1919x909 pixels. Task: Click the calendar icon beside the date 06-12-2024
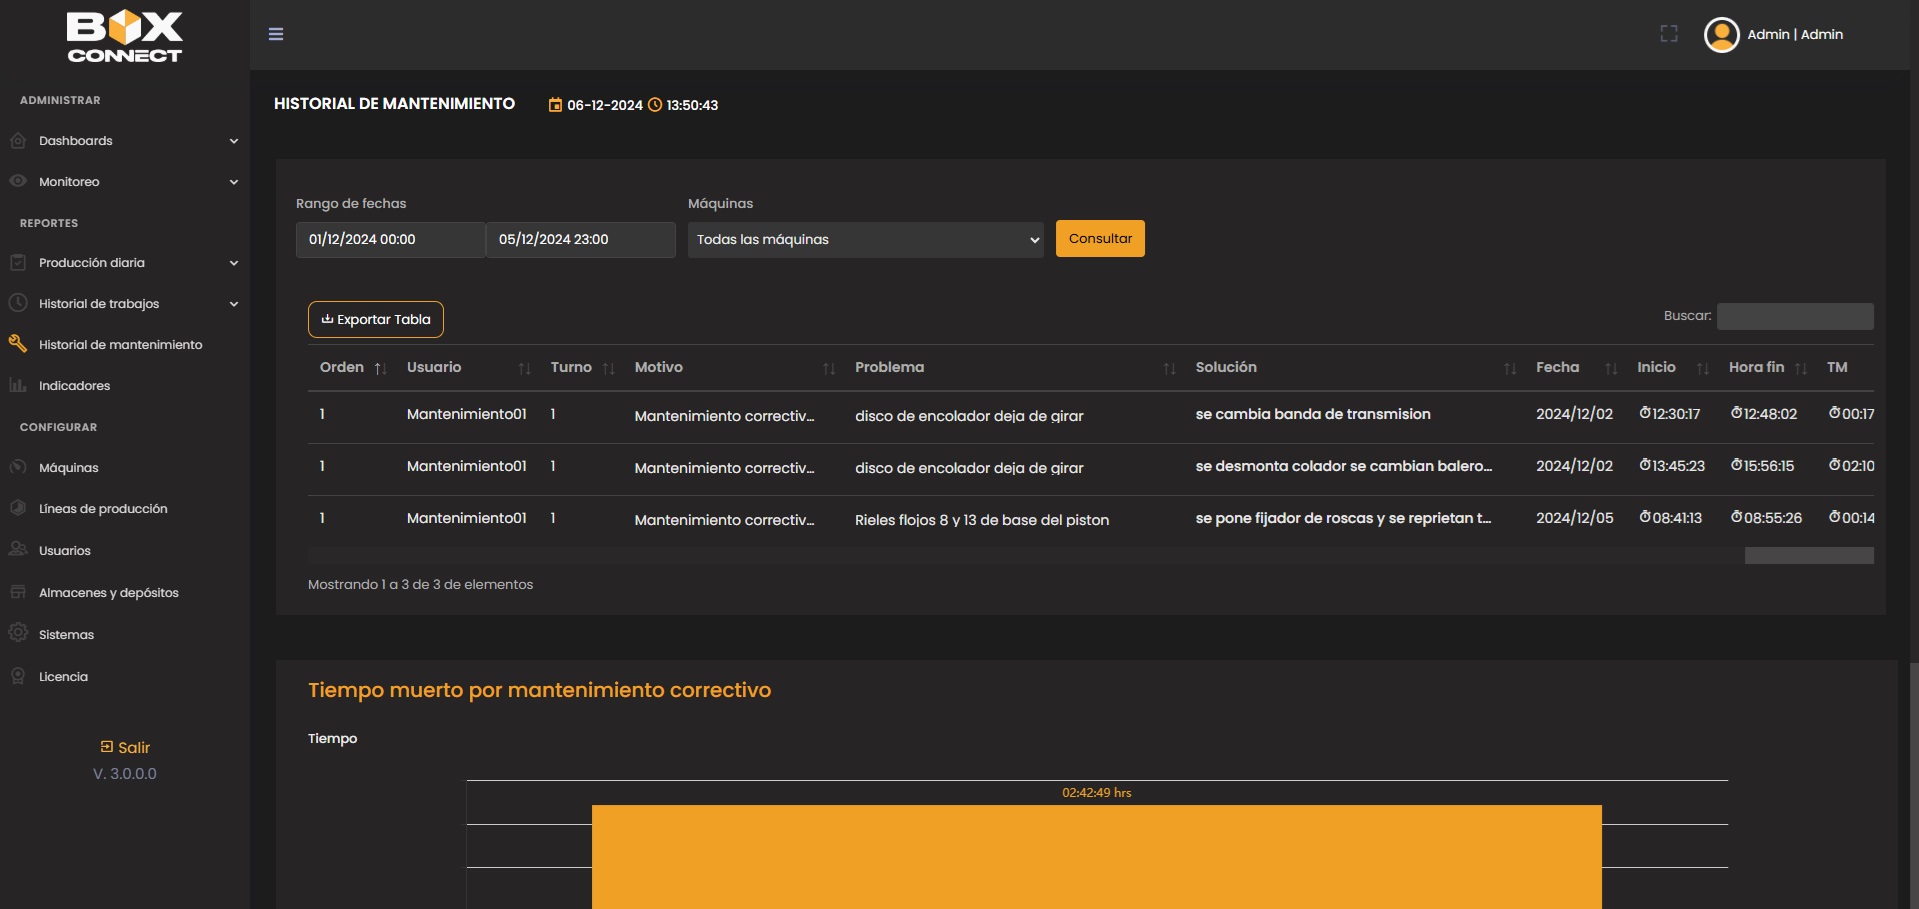click(555, 105)
